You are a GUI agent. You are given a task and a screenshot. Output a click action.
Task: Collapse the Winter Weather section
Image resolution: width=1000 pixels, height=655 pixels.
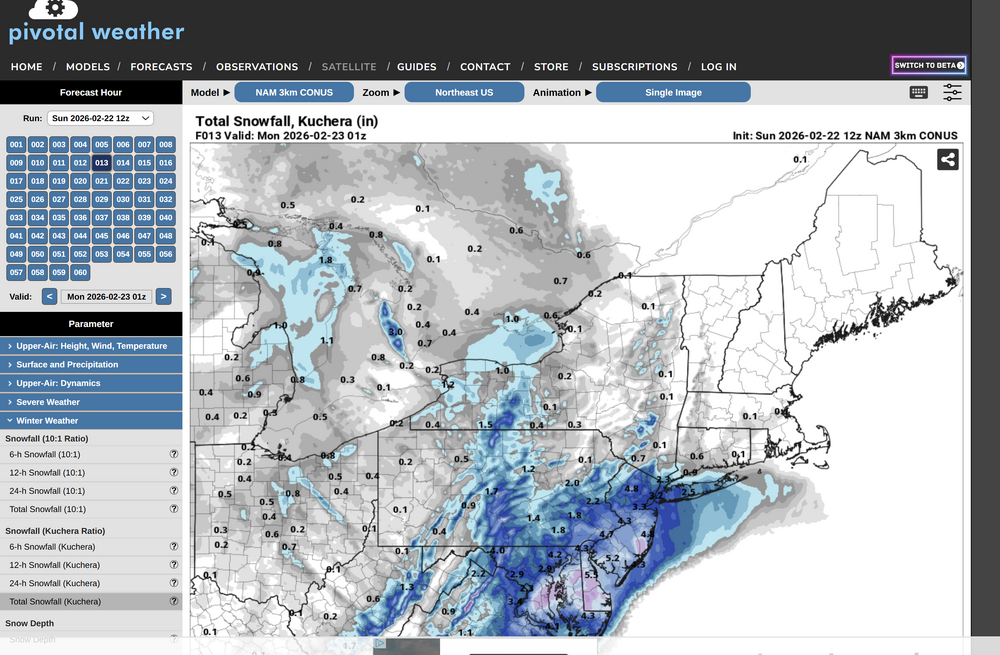[x=91, y=421]
